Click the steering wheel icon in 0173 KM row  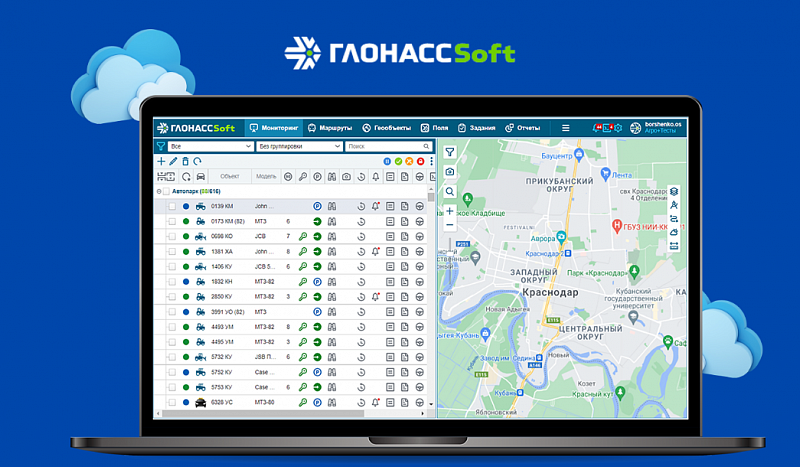(x=419, y=222)
